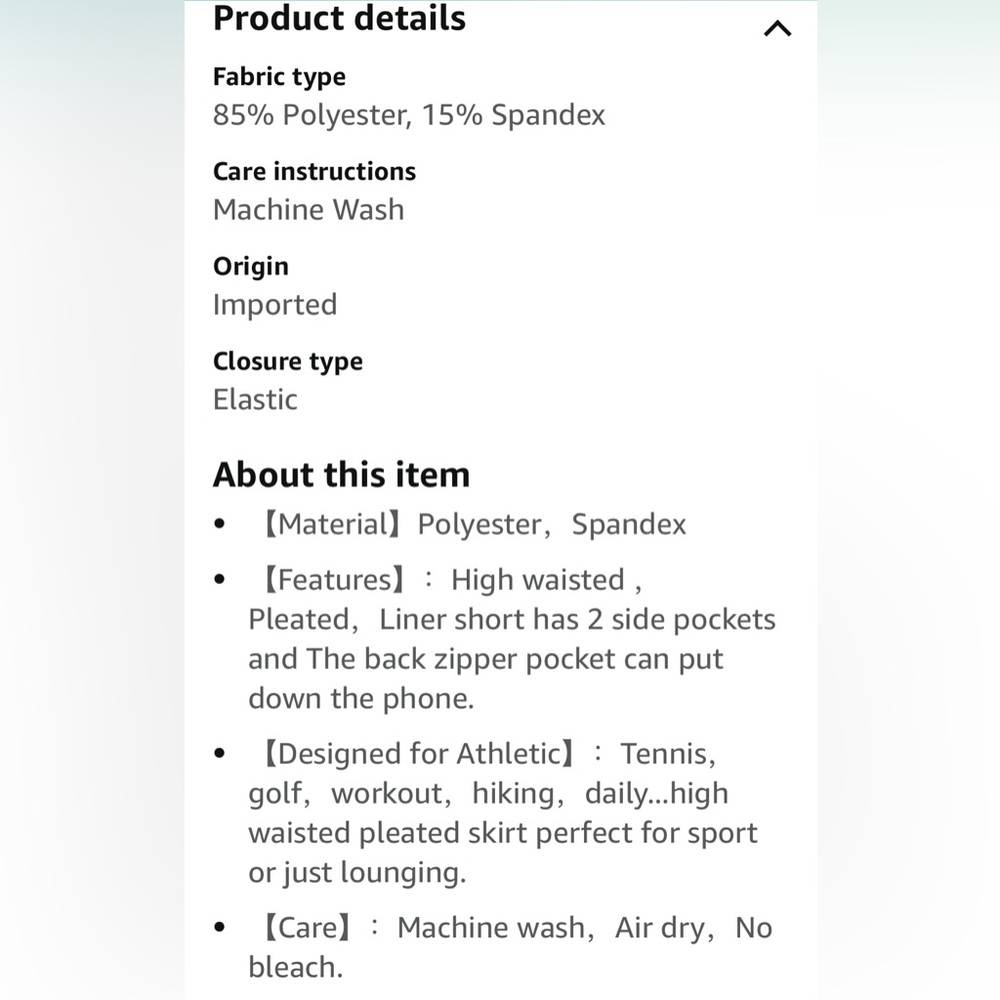Click the 85% Polyester, 15% Spandex text

pos(409,115)
